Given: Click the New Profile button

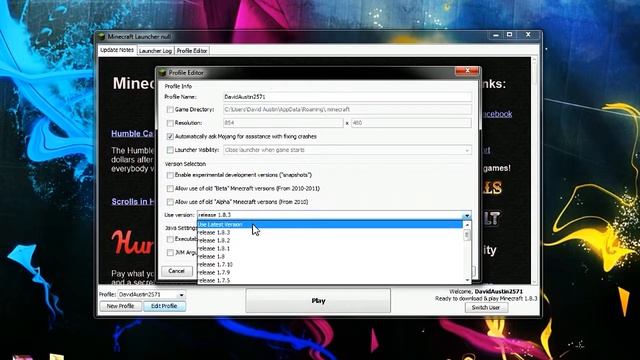Looking at the screenshot, I should point(120,306).
